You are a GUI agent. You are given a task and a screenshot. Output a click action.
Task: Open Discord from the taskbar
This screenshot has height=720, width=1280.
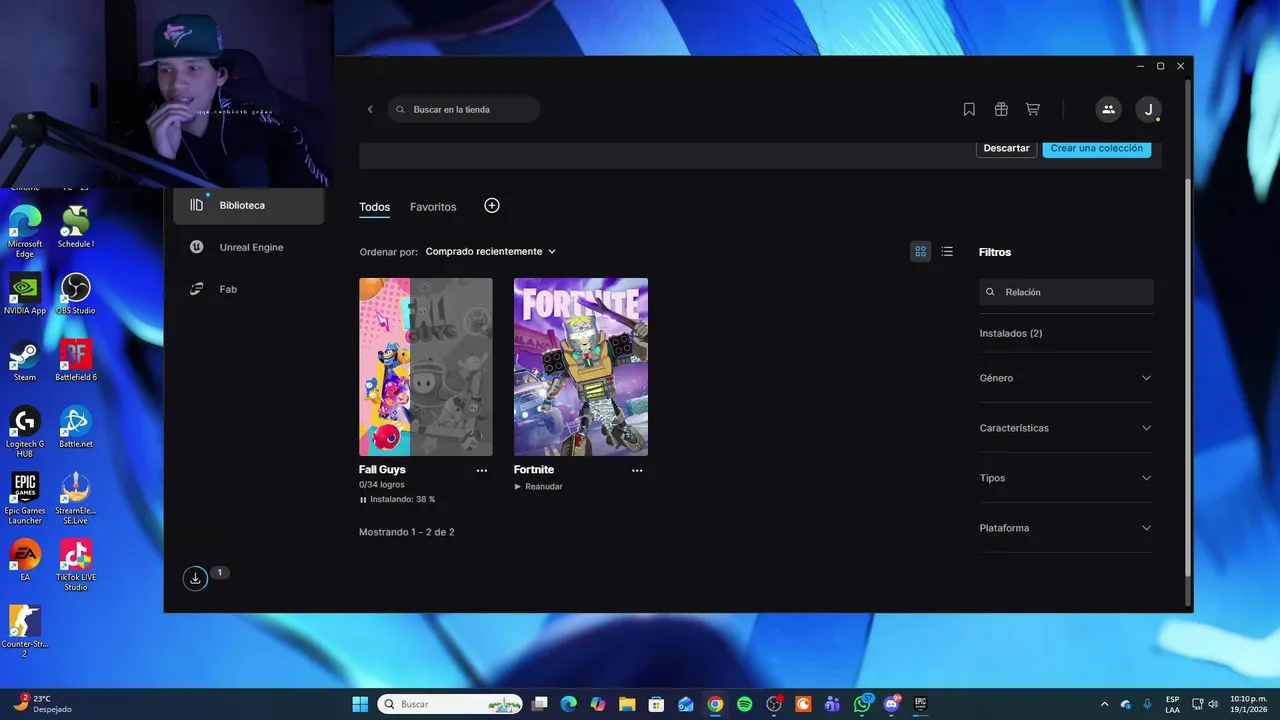891,704
